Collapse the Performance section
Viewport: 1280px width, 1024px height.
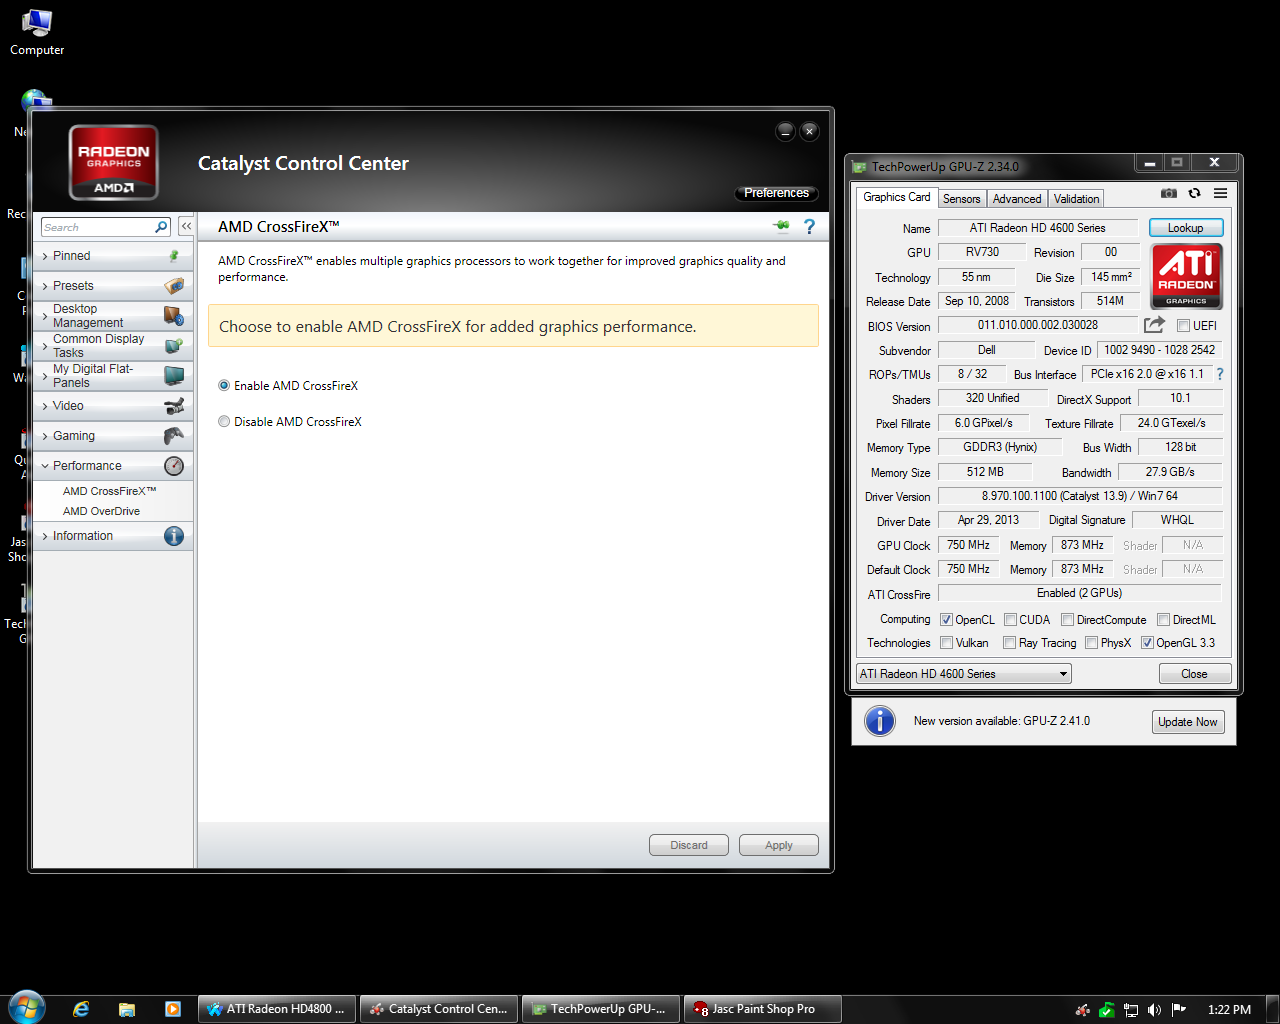tap(113, 466)
